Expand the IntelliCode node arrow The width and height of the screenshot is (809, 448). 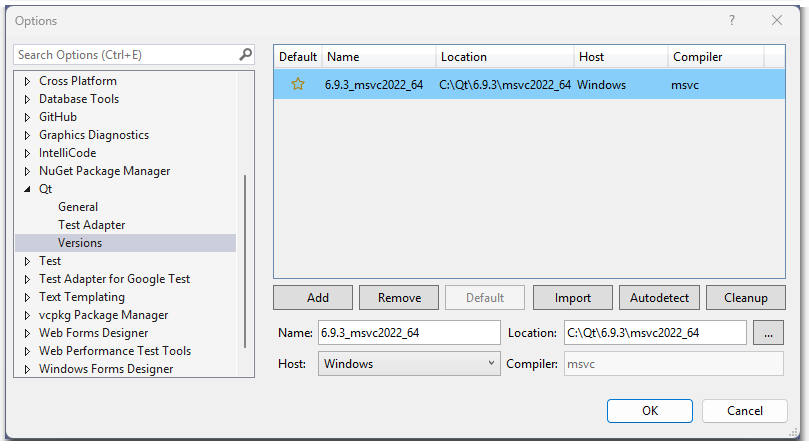[27, 153]
